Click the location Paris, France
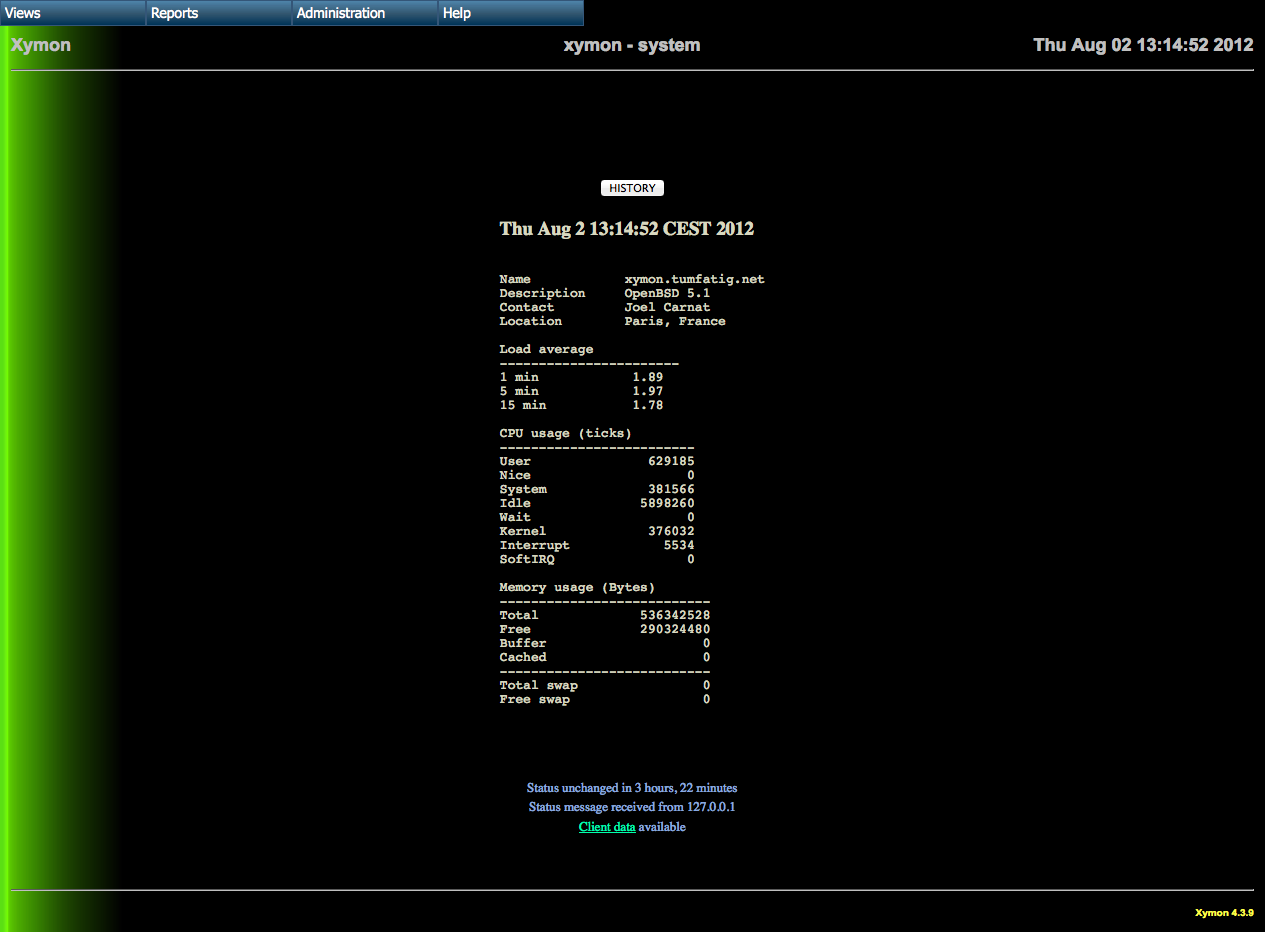The image size is (1265, 932). pyautogui.click(x=675, y=321)
